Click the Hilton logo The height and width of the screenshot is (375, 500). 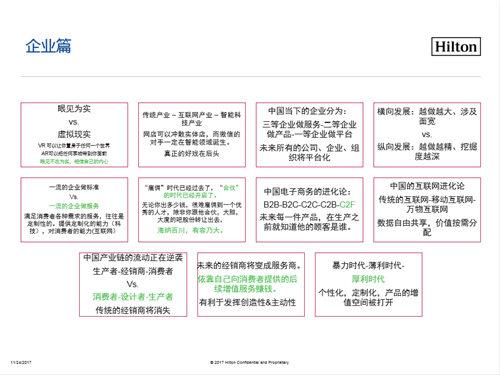coord(456,46)
